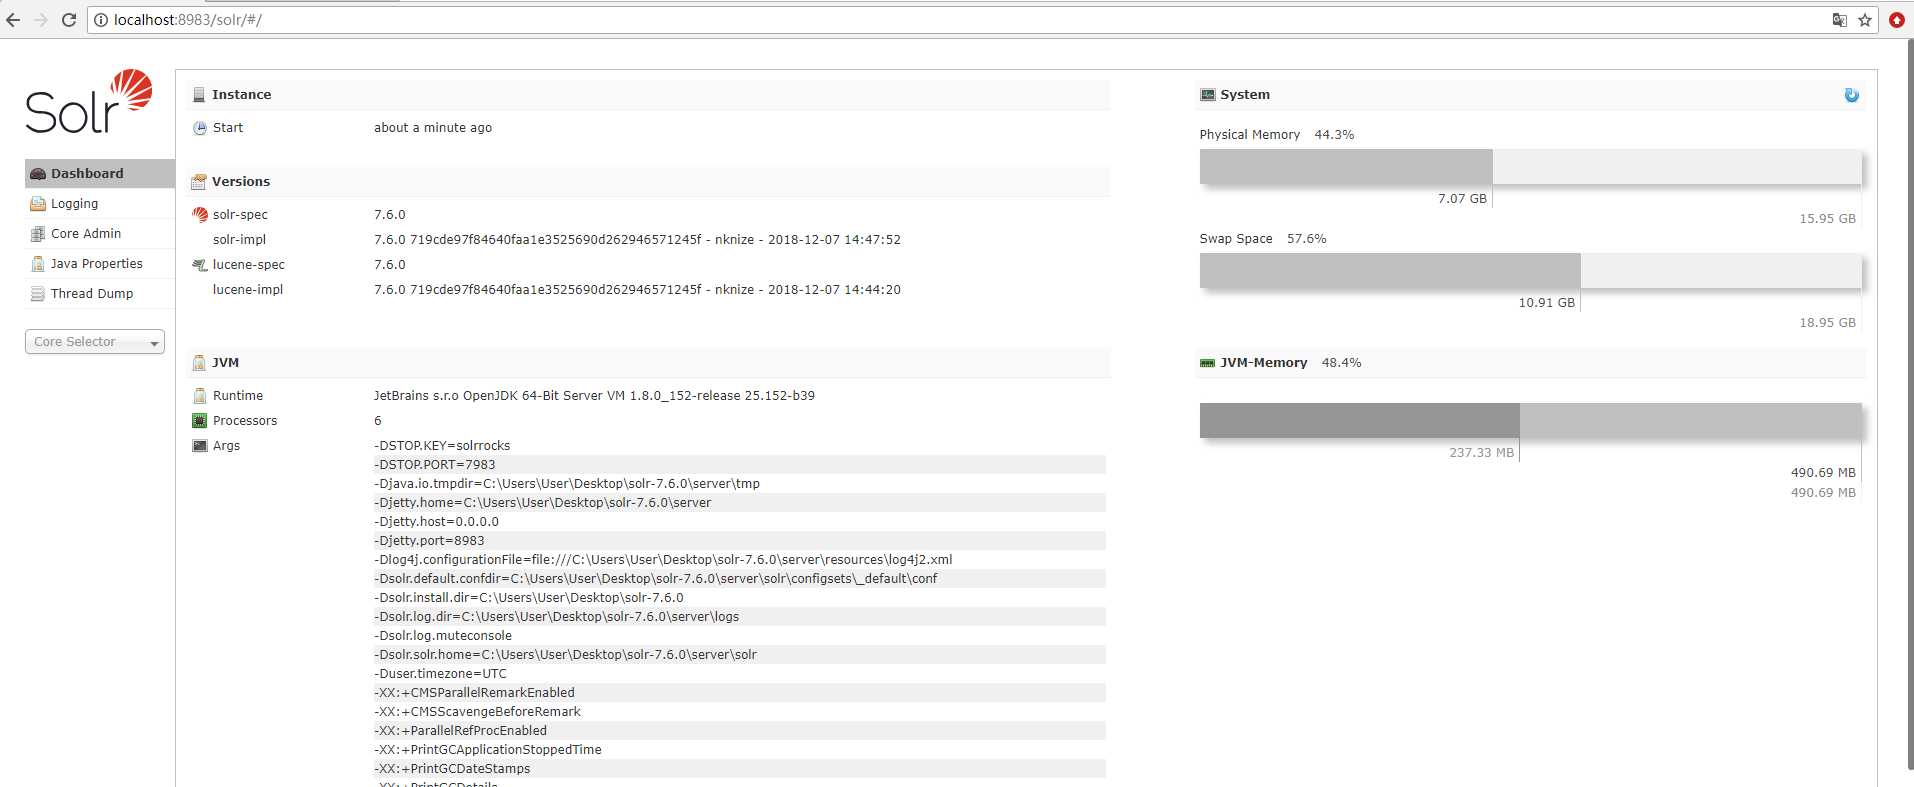This screenshot has height=787, width=1914.
Task: Click the Core Admin icon
Action: click(x=38, y=234)
